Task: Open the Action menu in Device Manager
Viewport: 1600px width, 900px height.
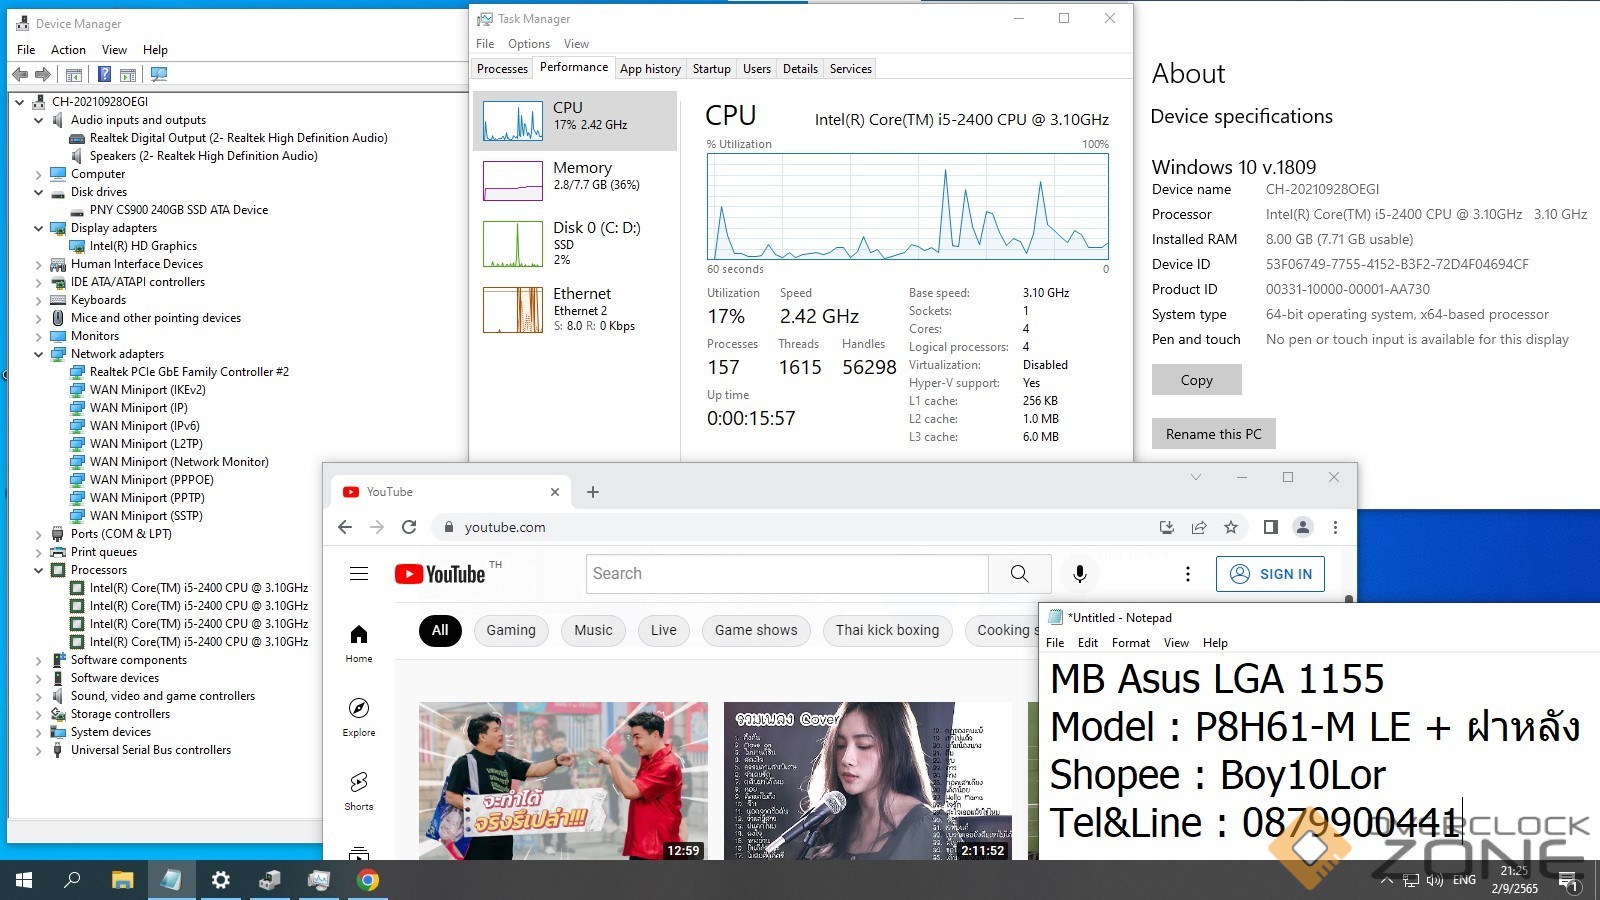Action: coord(68,50)
